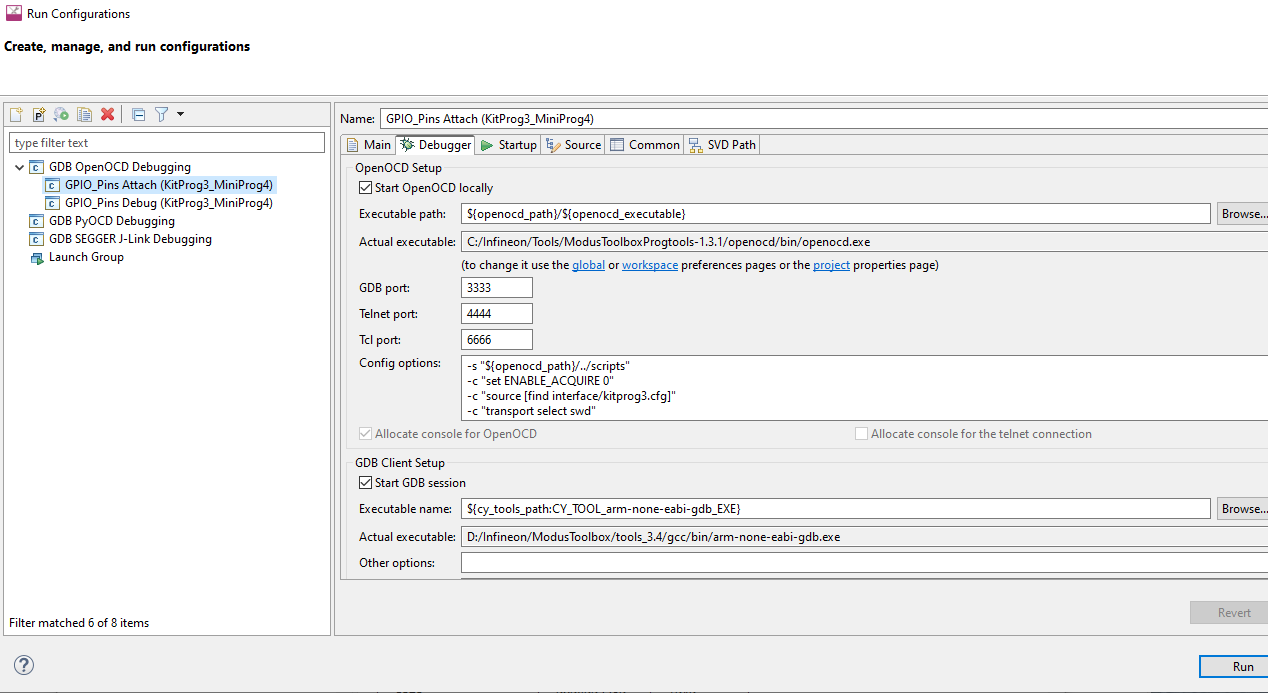Toggle Allocate console for telnet connection
The width and height of the screenshot is (1268, 693).
(861, 434)
